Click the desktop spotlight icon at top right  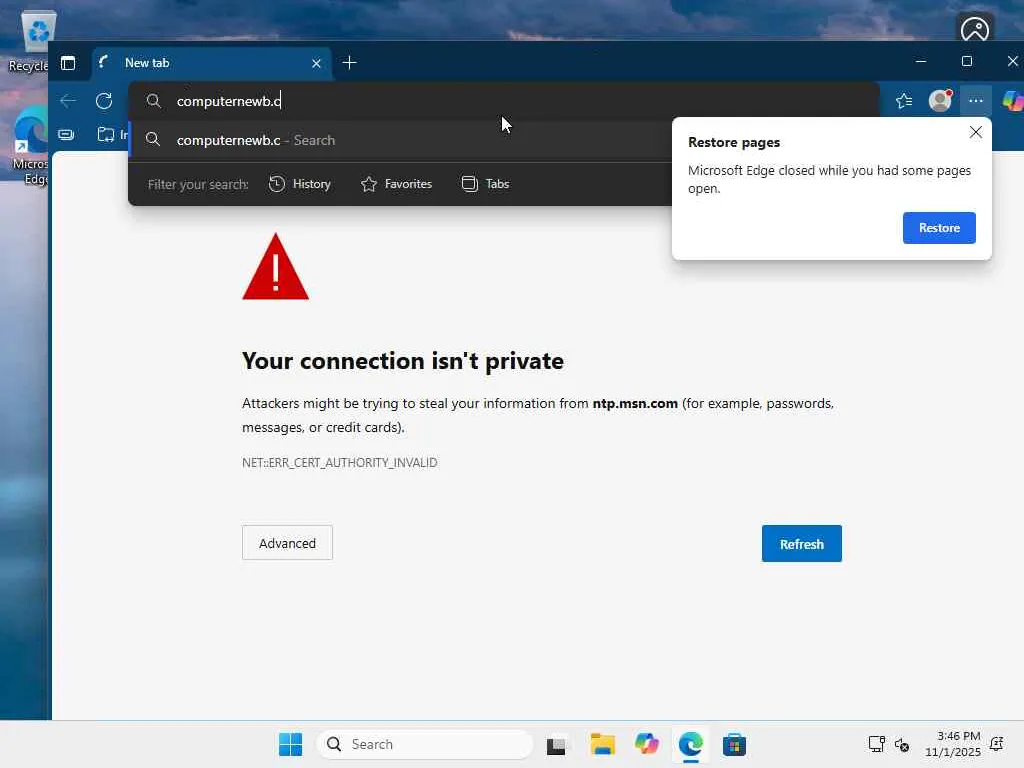pos(975,29)
